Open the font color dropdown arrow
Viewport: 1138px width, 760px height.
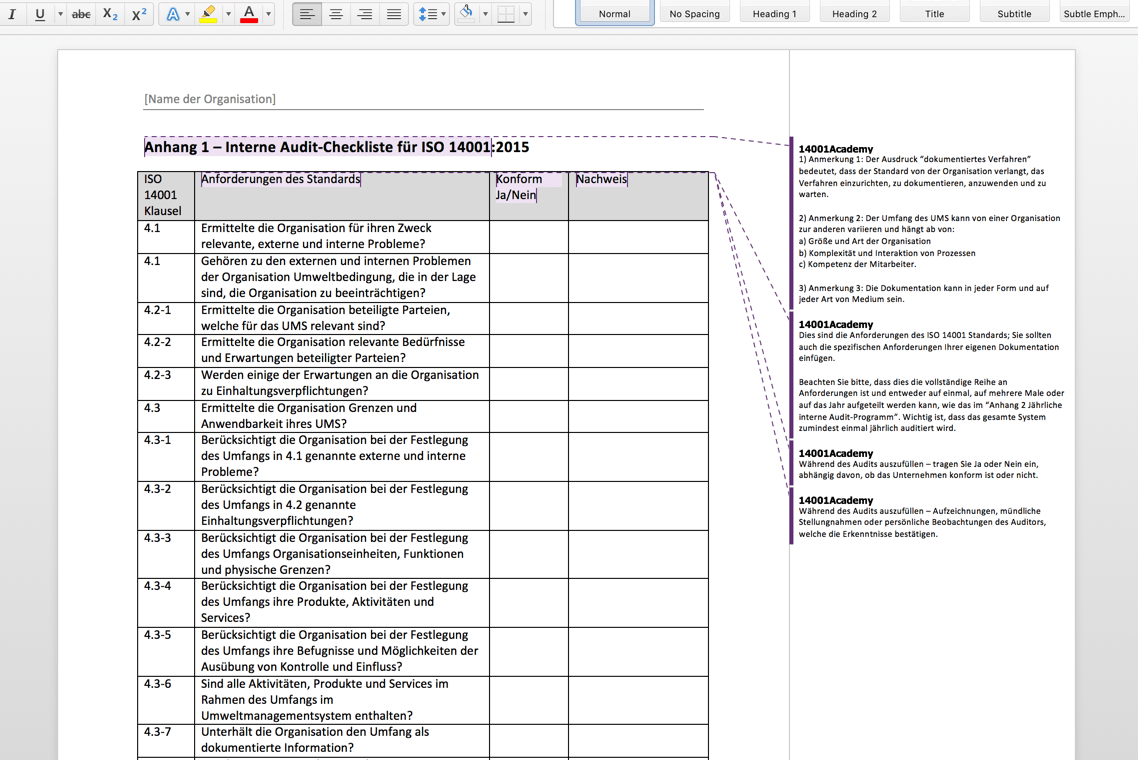pos(268,14)
